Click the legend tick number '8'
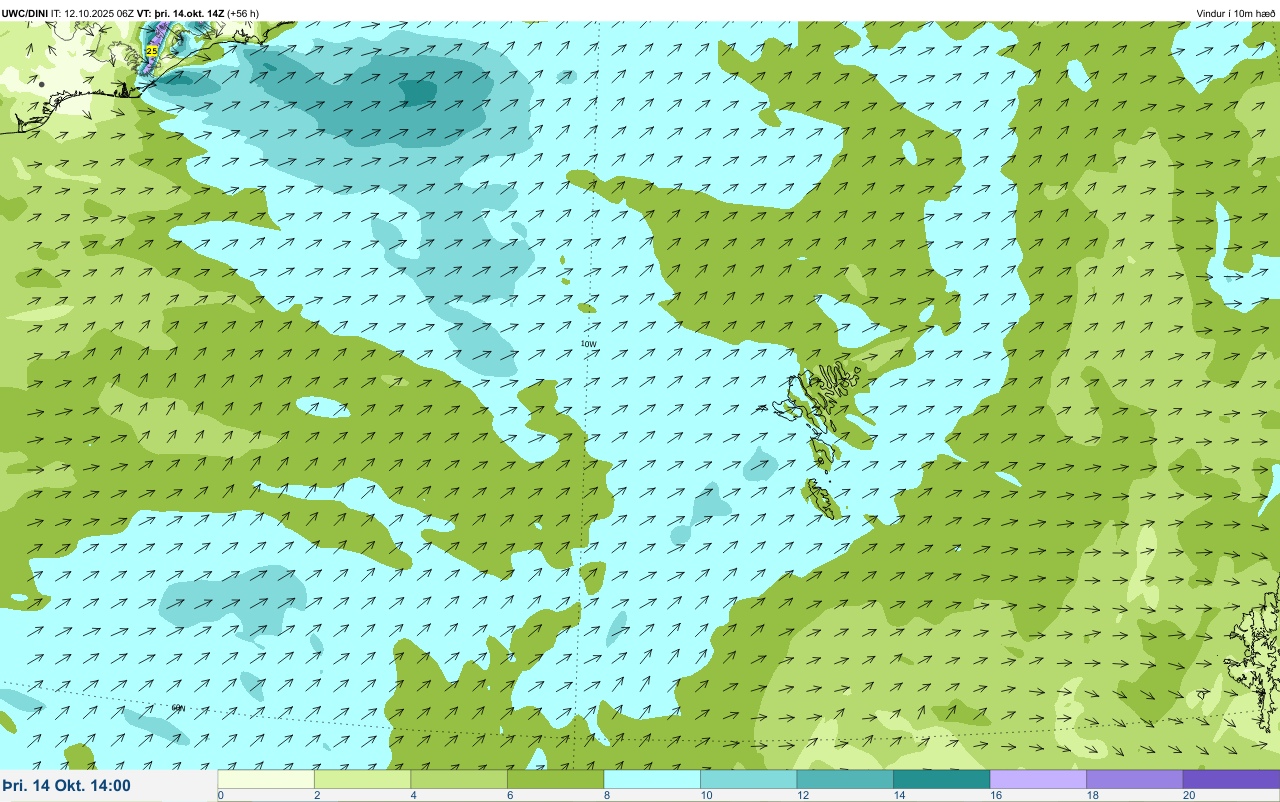Screen dimensions: 1280x802 coord(605,795)
